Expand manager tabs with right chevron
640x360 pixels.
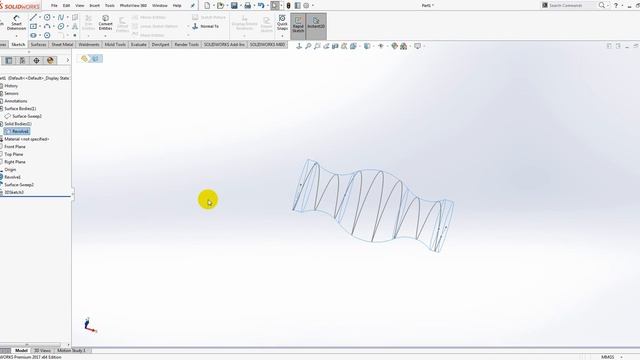coord(67,60)
